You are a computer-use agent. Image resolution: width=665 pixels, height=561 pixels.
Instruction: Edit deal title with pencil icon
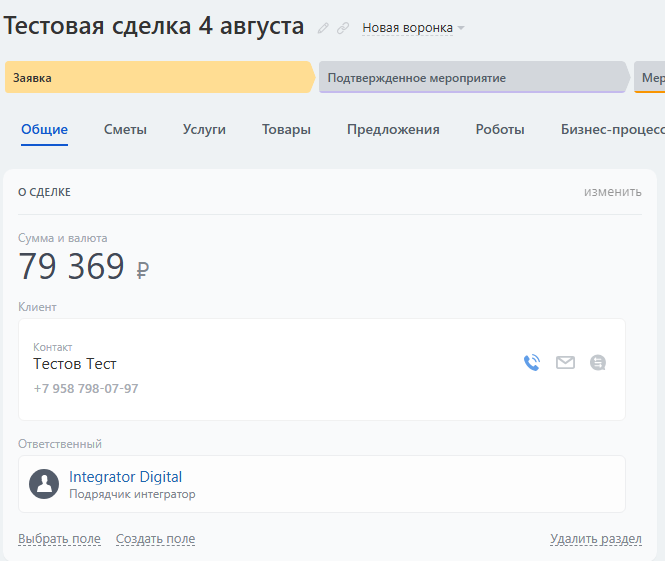click(x=323, y=28)
